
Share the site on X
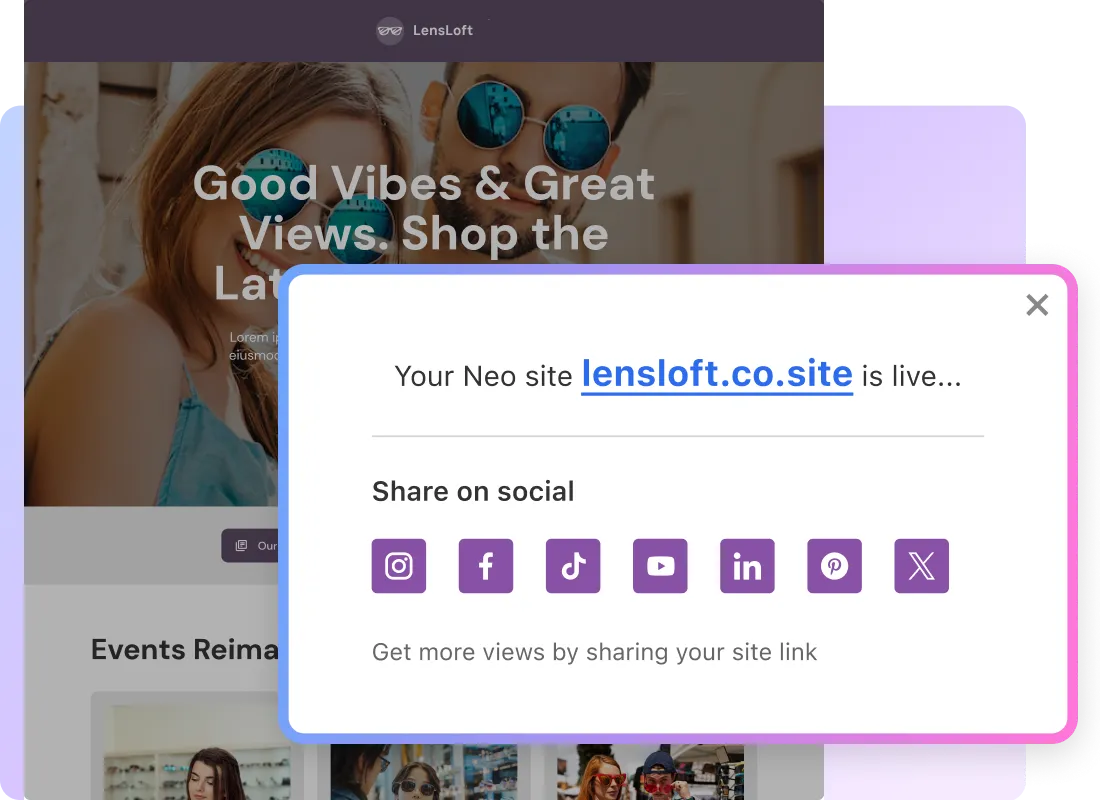[921, 566]
